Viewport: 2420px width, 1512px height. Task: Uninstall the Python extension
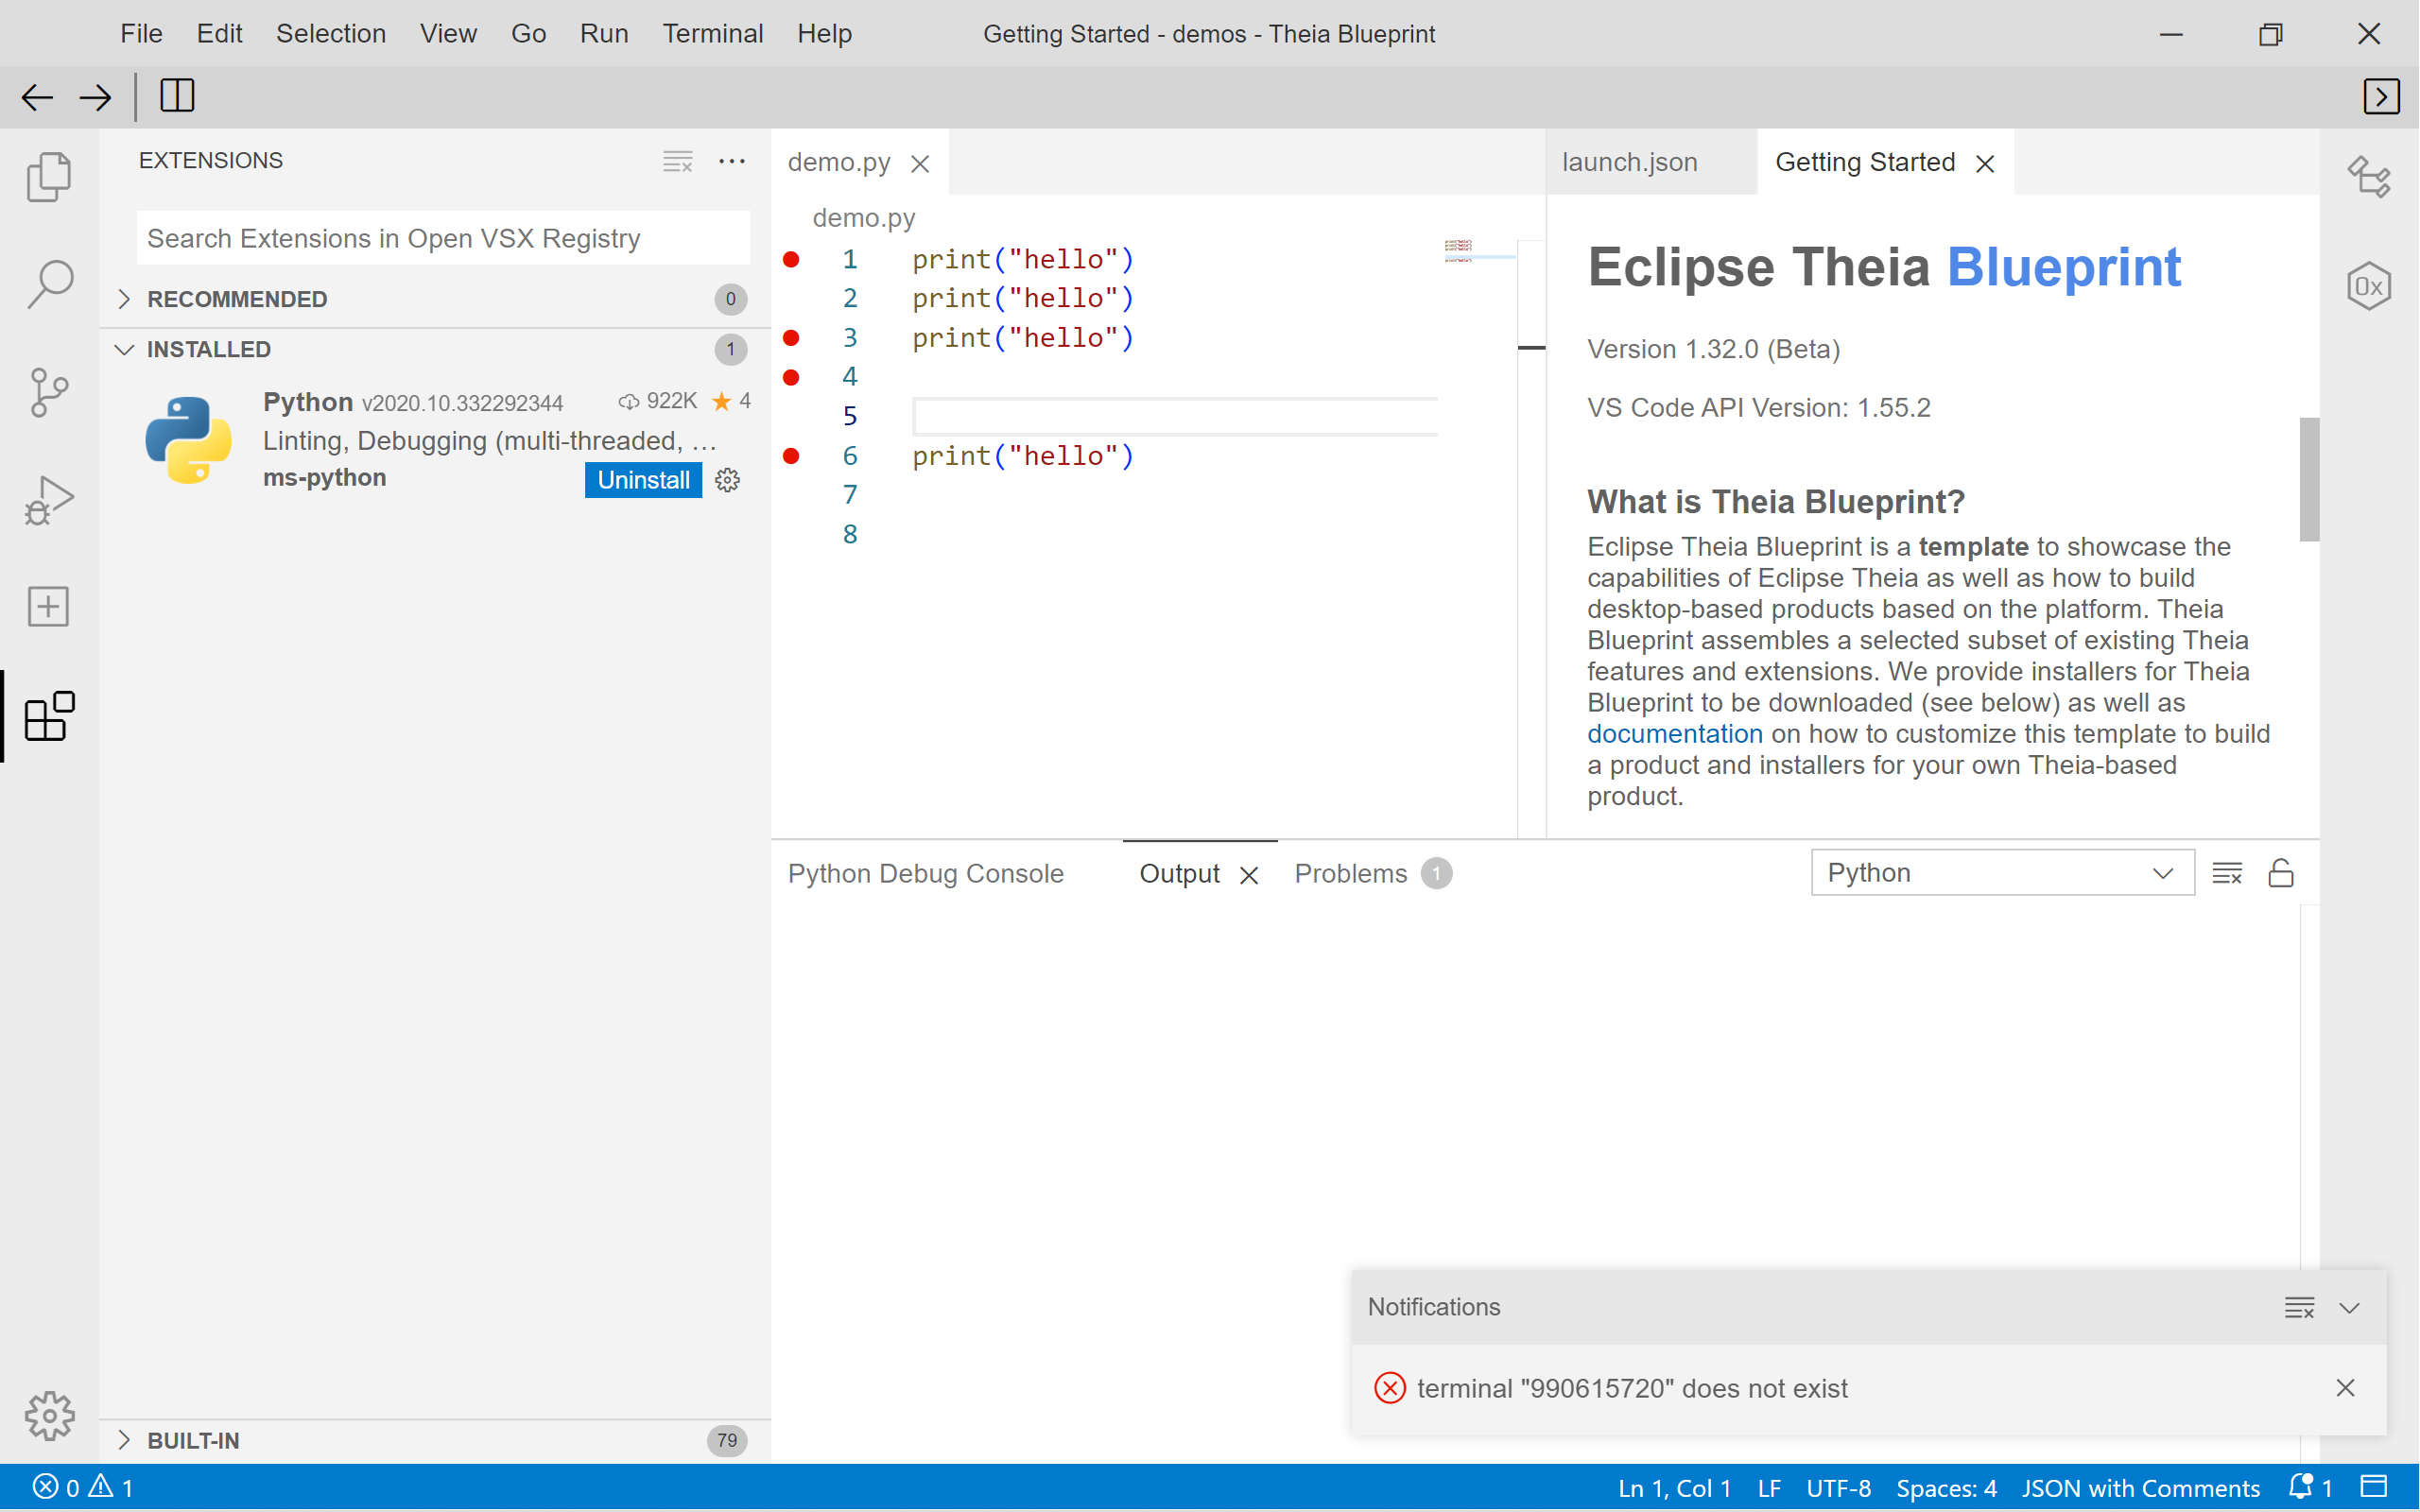tap(643, 479)
